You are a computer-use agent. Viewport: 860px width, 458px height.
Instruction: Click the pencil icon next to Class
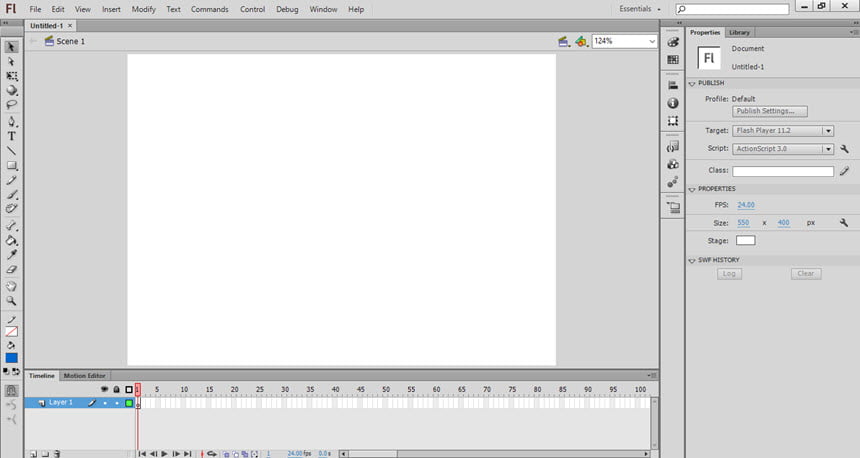click(x=845, y=171)
